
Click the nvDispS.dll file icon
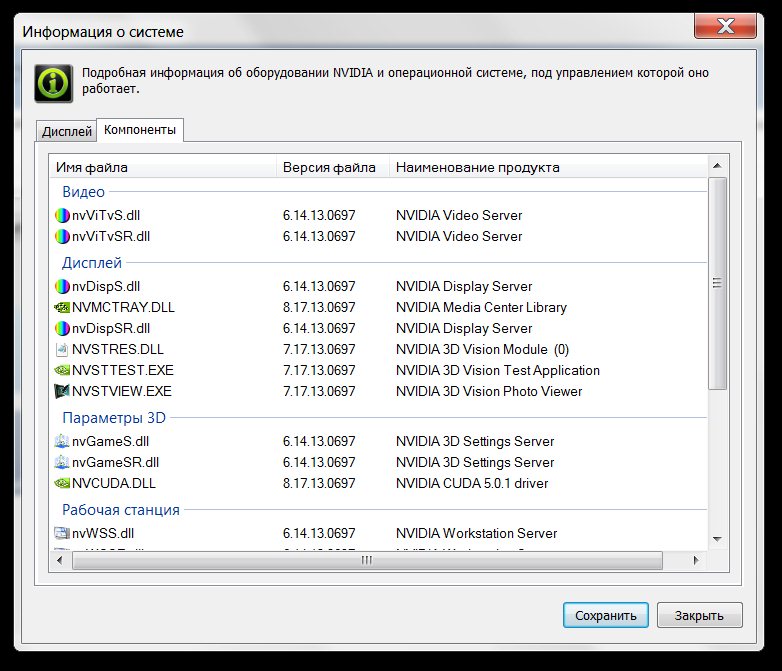62,286
